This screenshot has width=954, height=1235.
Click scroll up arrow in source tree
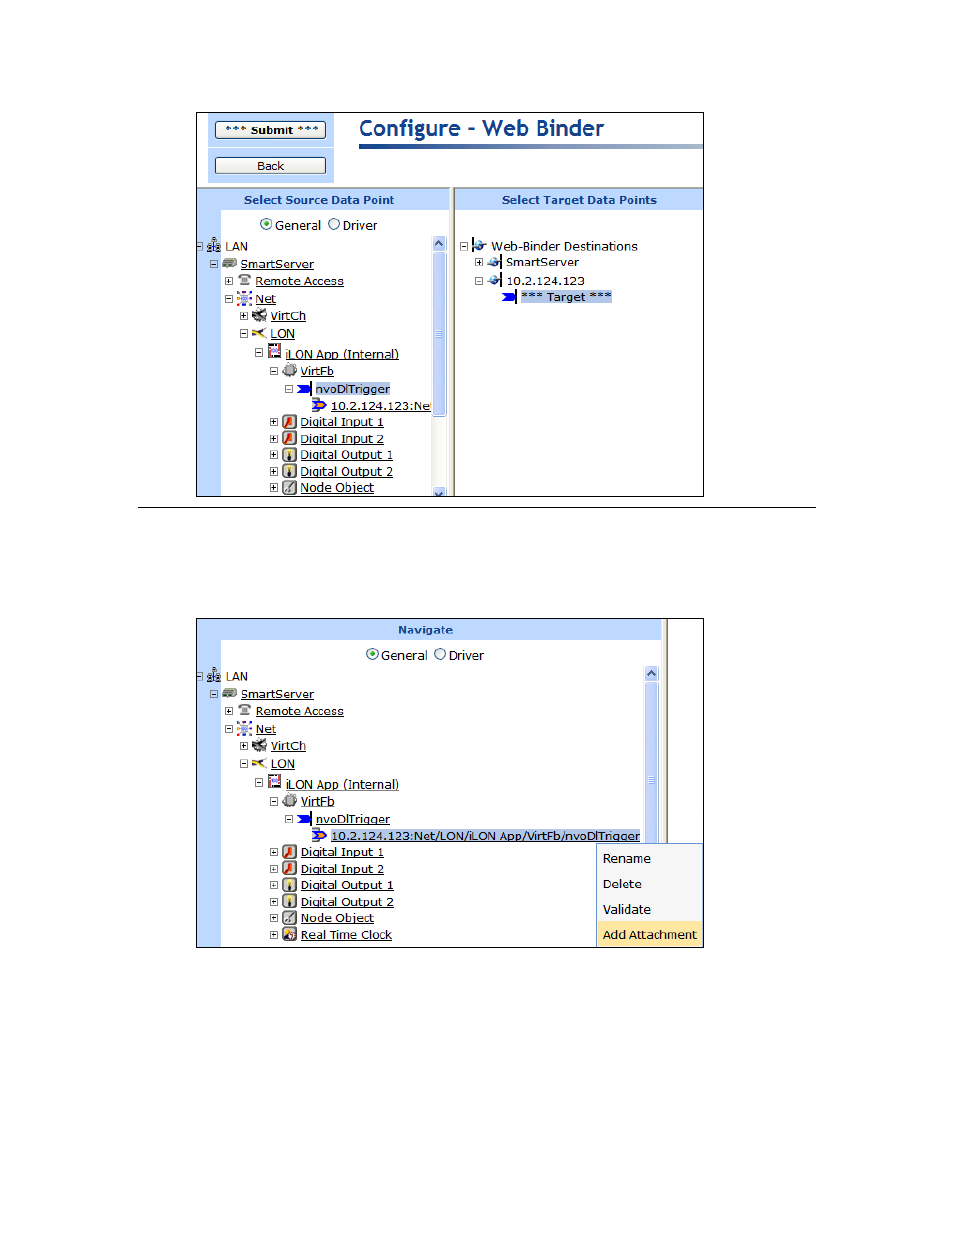click(x=439, y=244)
